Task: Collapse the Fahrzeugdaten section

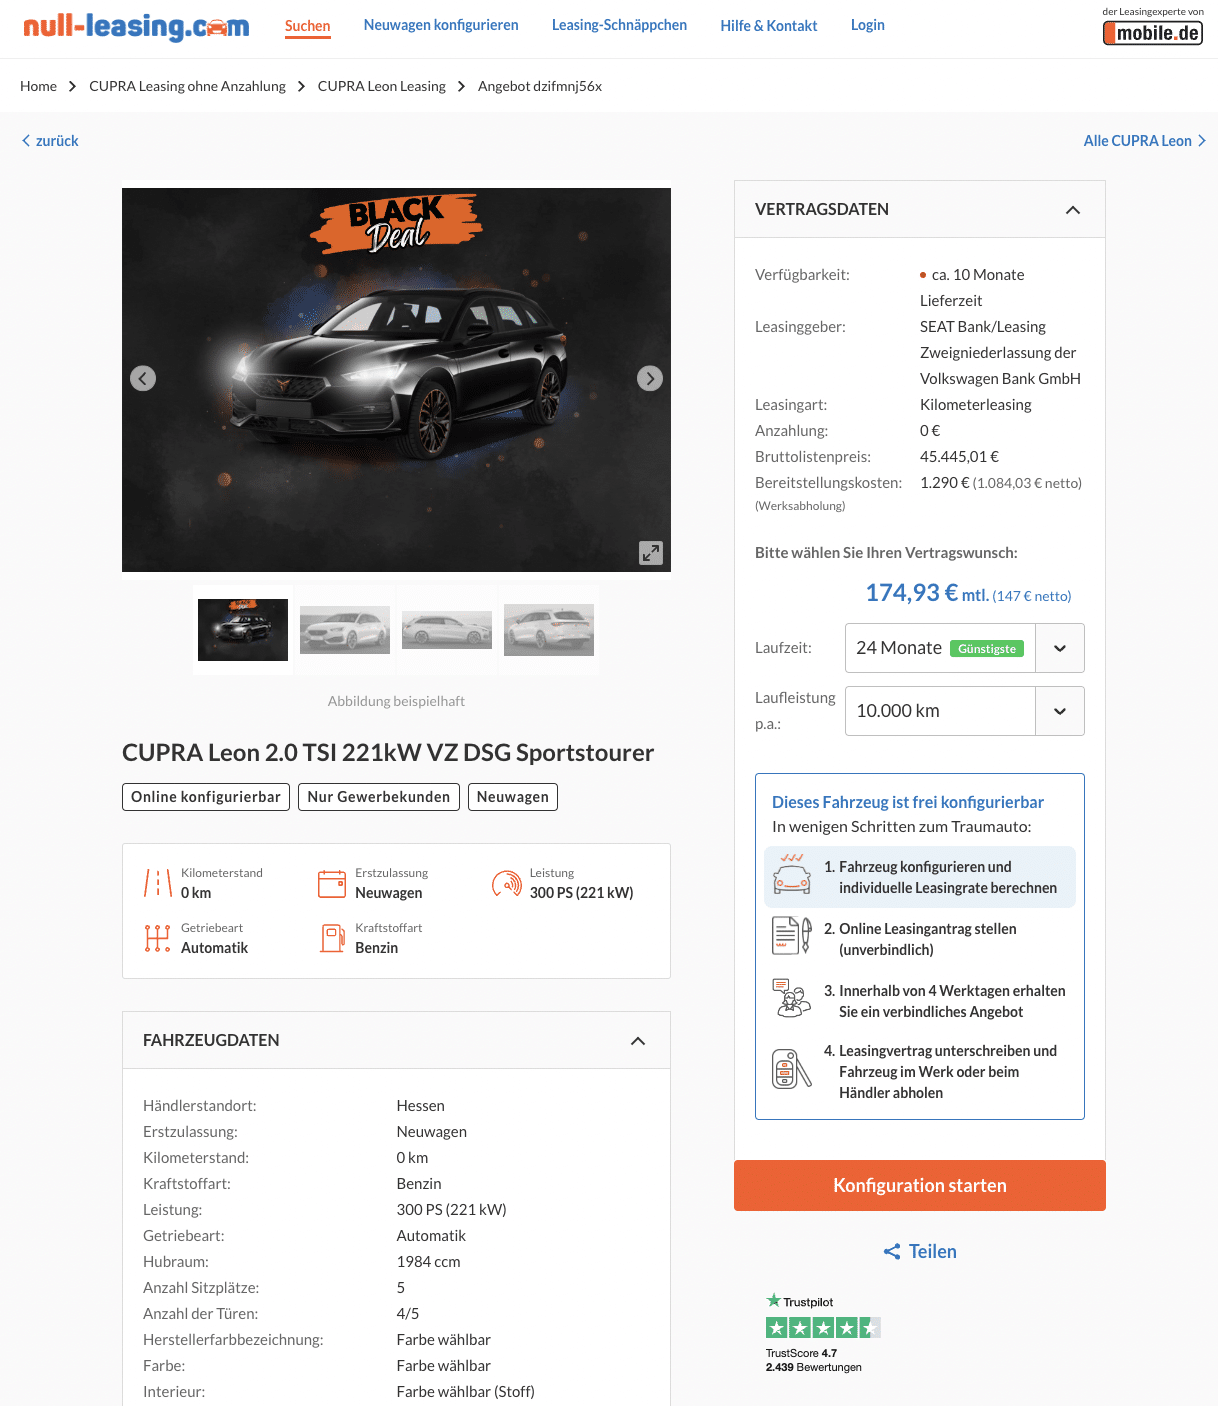Action: [638, 1041]
